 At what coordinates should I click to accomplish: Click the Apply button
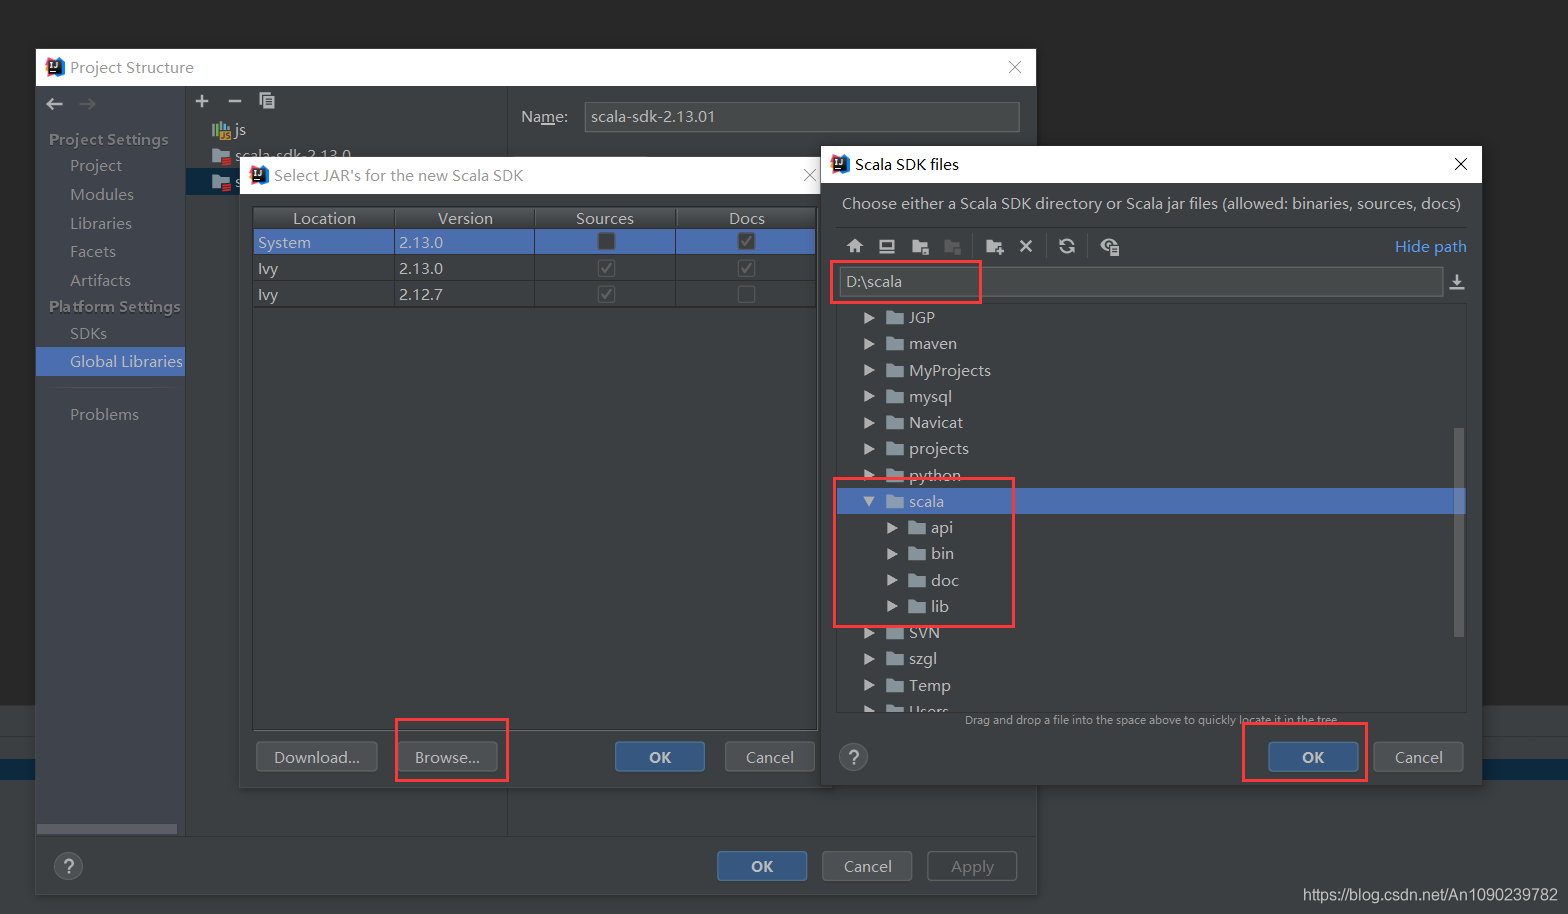(972, 866)
